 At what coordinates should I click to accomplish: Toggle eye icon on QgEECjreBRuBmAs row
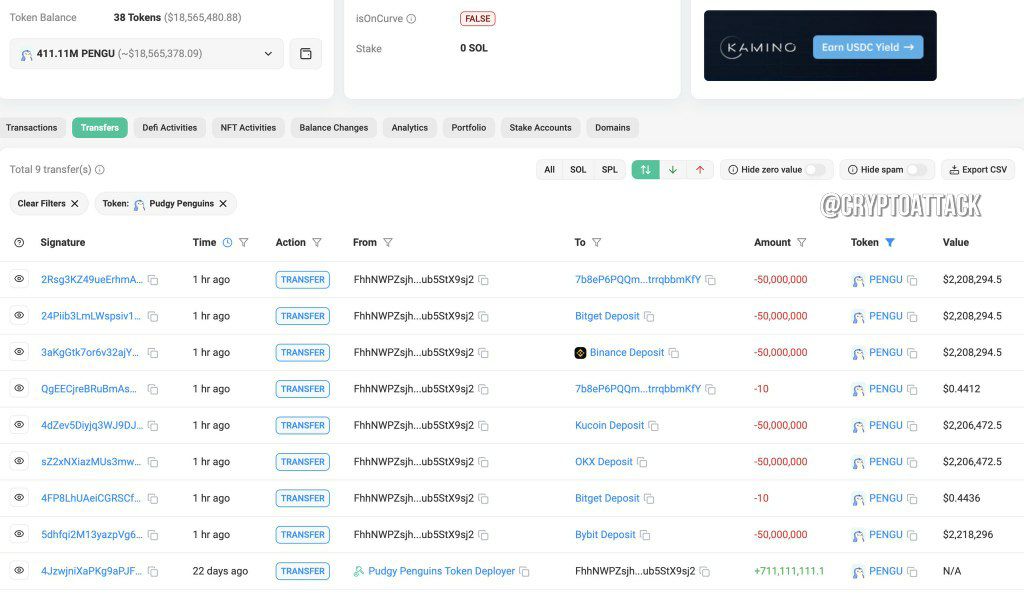(x=20, y=388)
